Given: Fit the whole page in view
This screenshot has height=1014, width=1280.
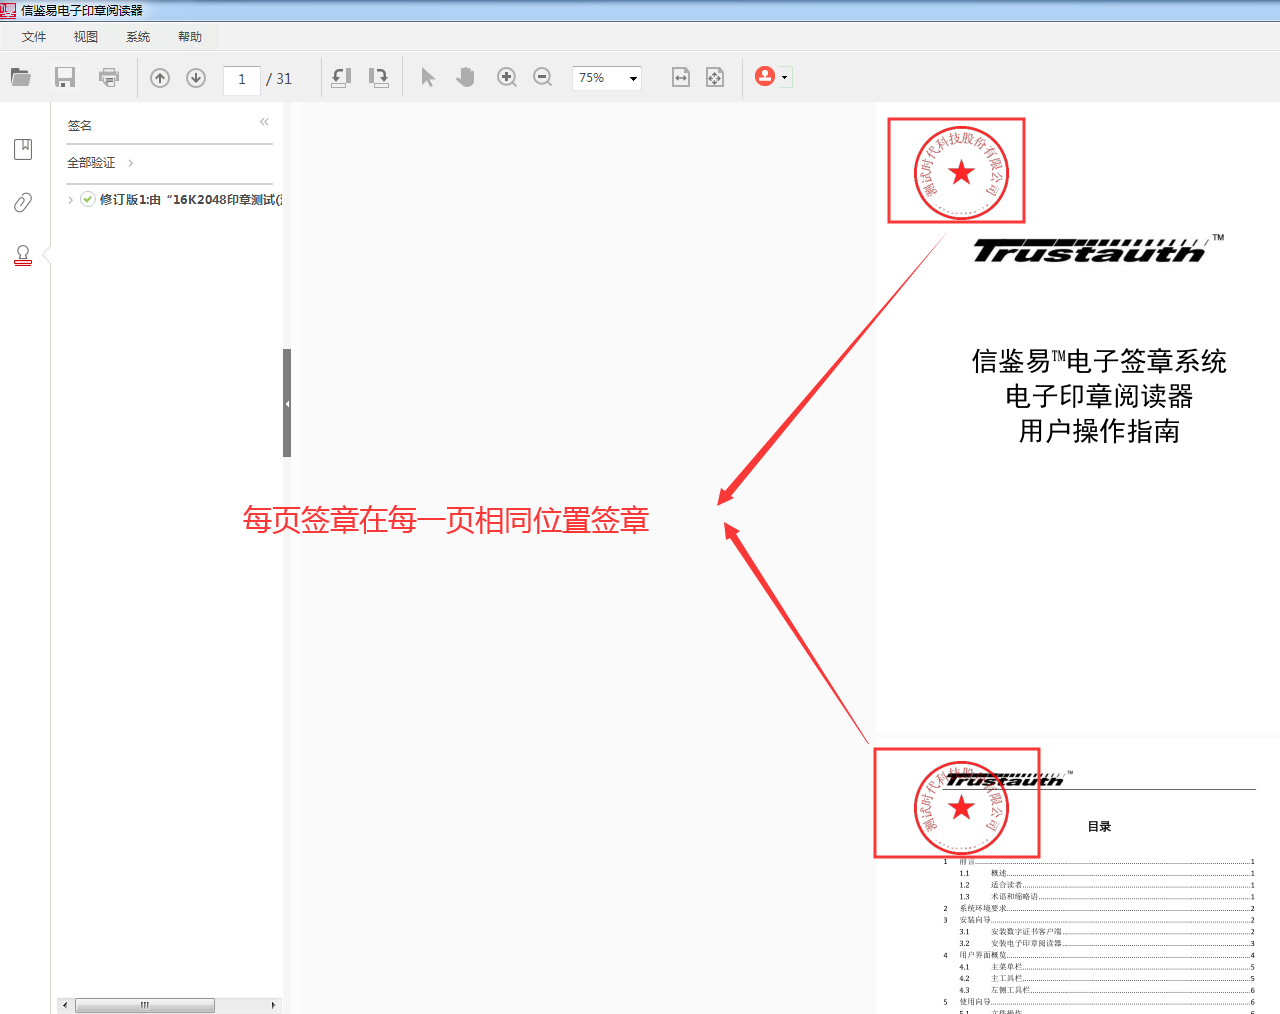Looking at the screenshot, I should [x=715, y=77].
